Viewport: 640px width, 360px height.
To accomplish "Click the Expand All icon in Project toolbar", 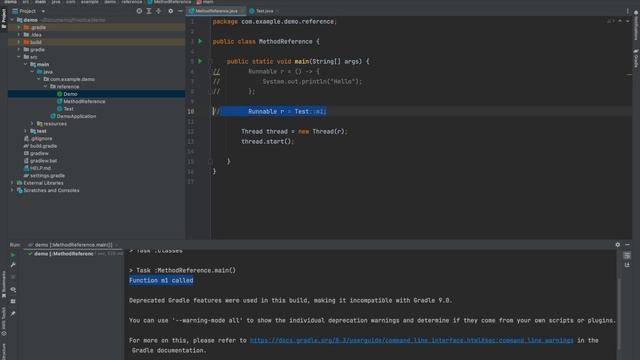I will (149, 11).
